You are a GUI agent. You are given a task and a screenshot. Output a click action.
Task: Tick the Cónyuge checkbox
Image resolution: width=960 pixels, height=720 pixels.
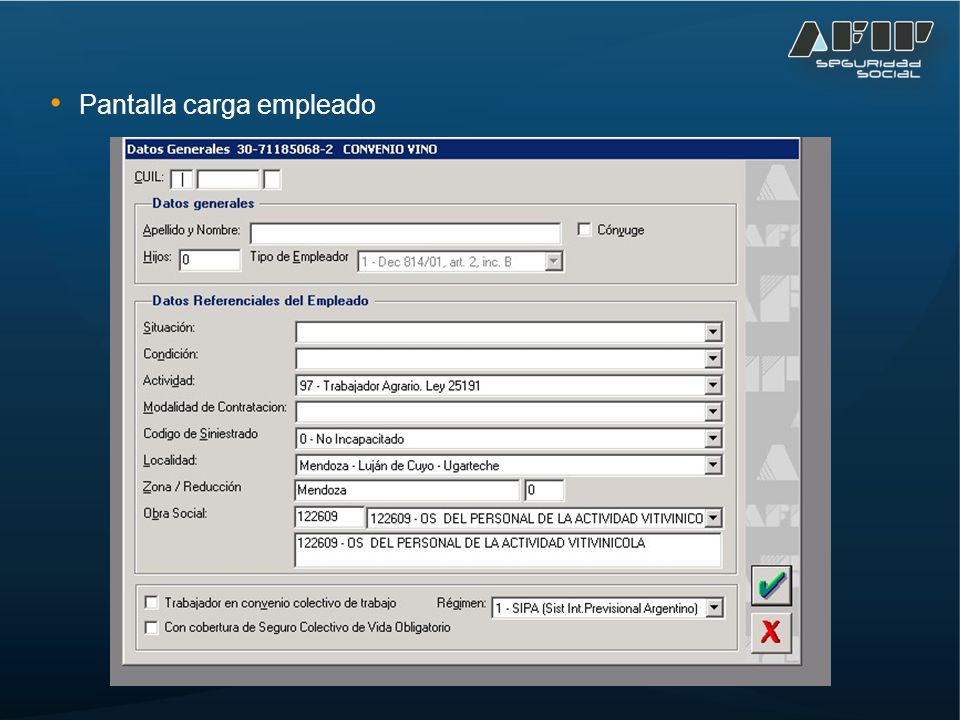point(584,230)
